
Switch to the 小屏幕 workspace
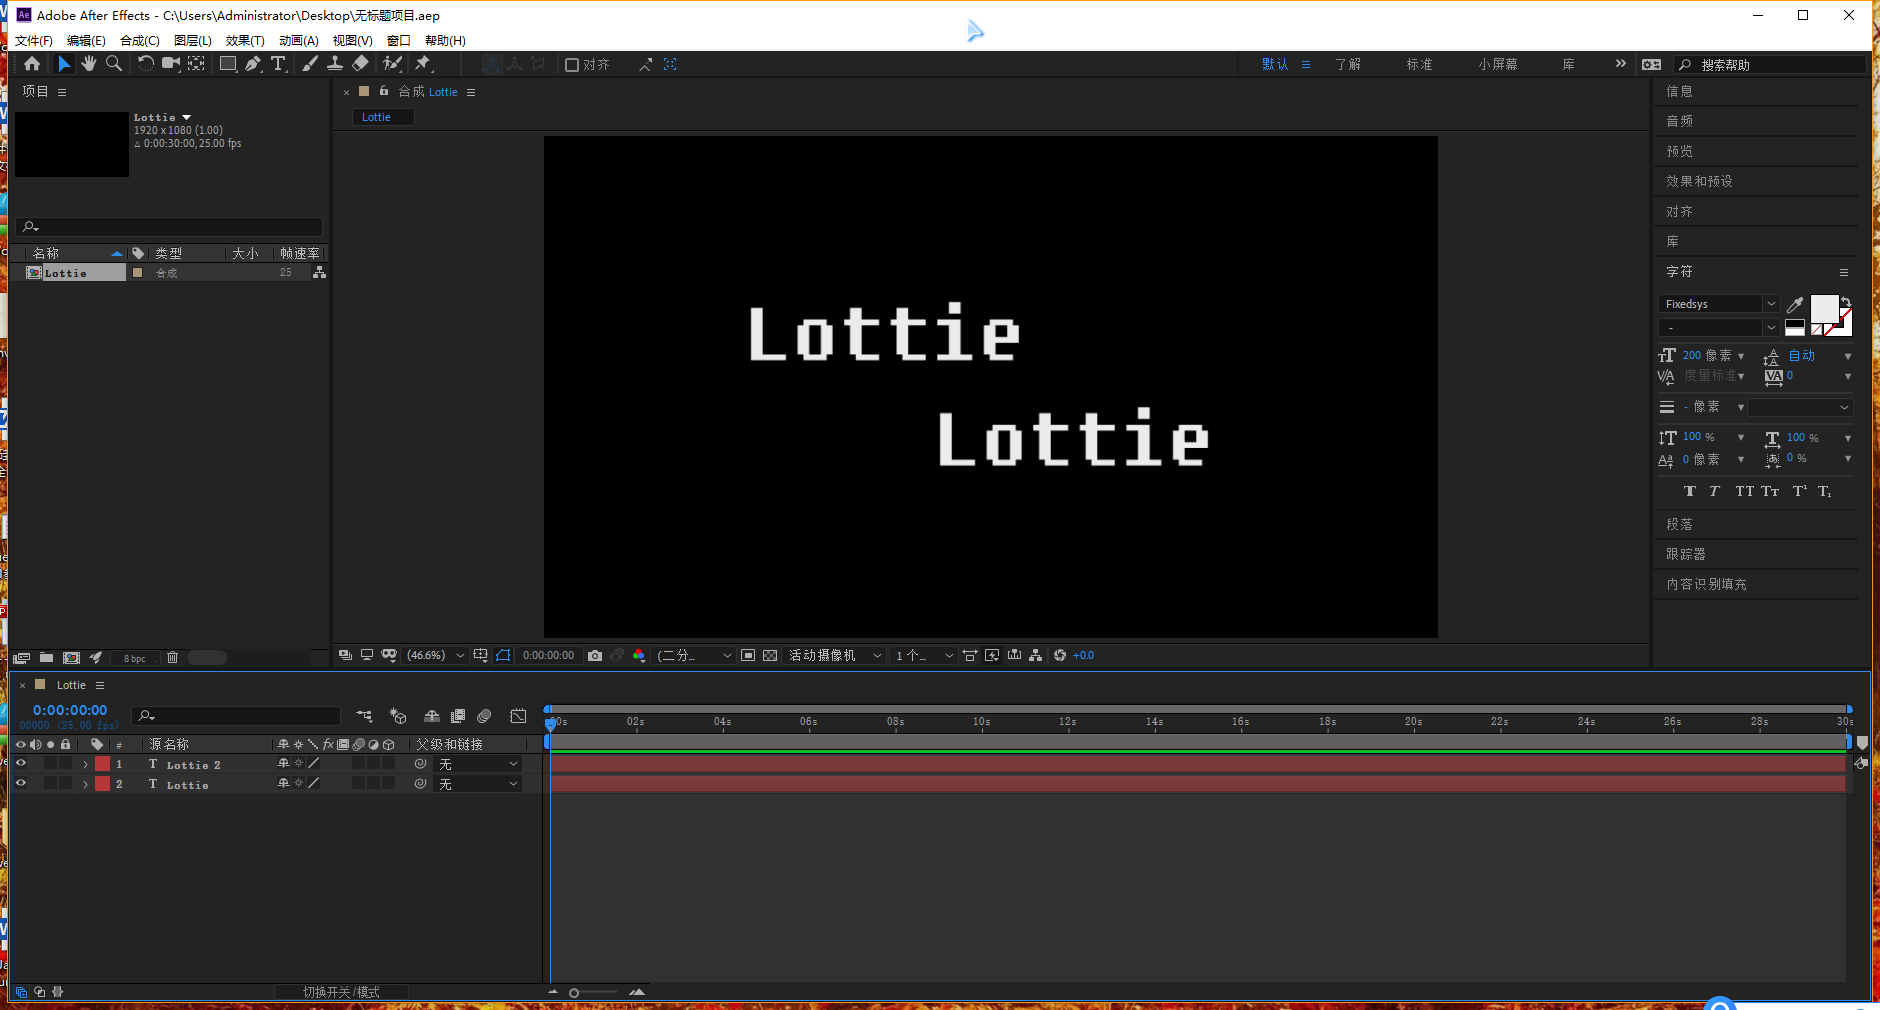click(x=1498, y=65)
